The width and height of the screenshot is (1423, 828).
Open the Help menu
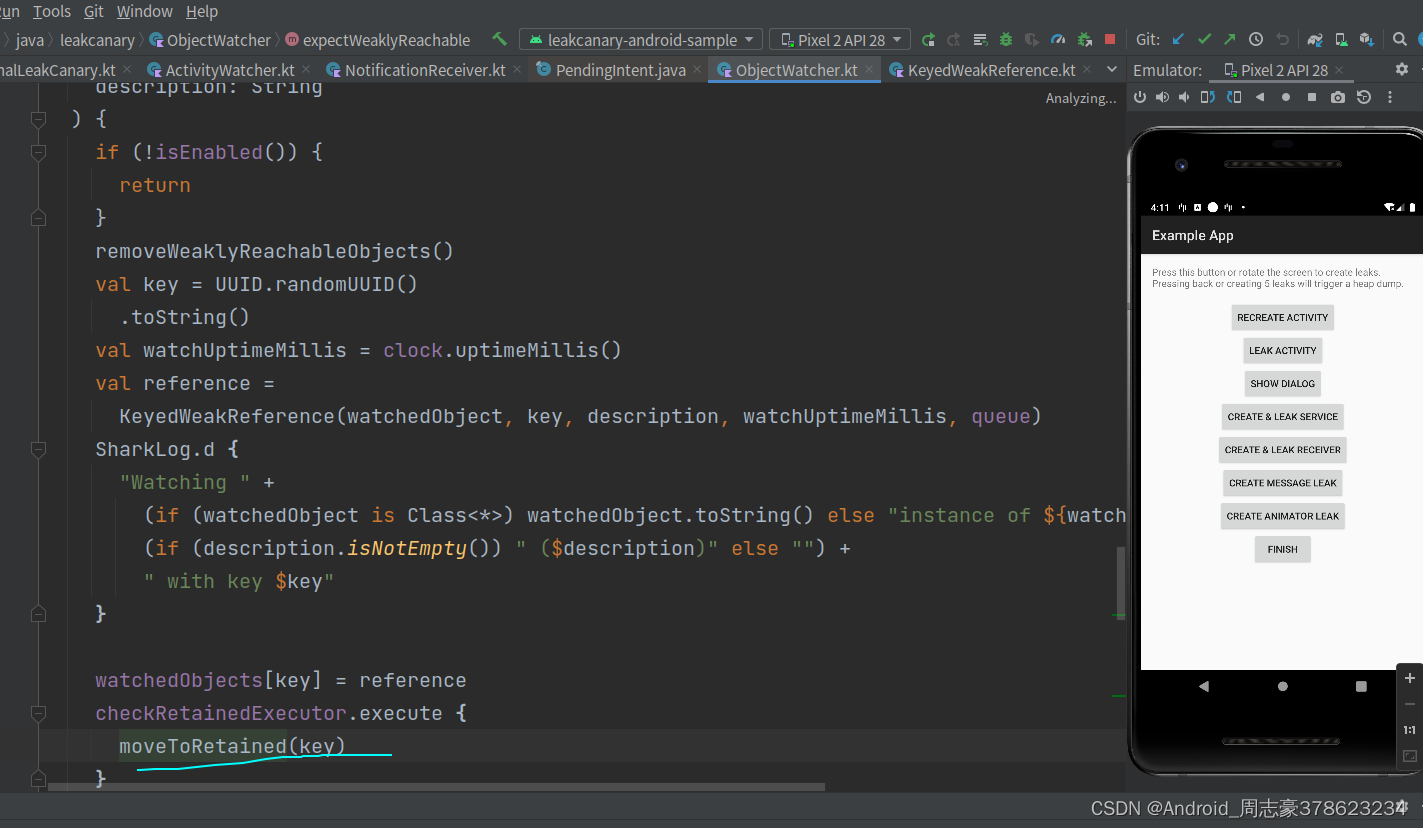tap(202, 11)
